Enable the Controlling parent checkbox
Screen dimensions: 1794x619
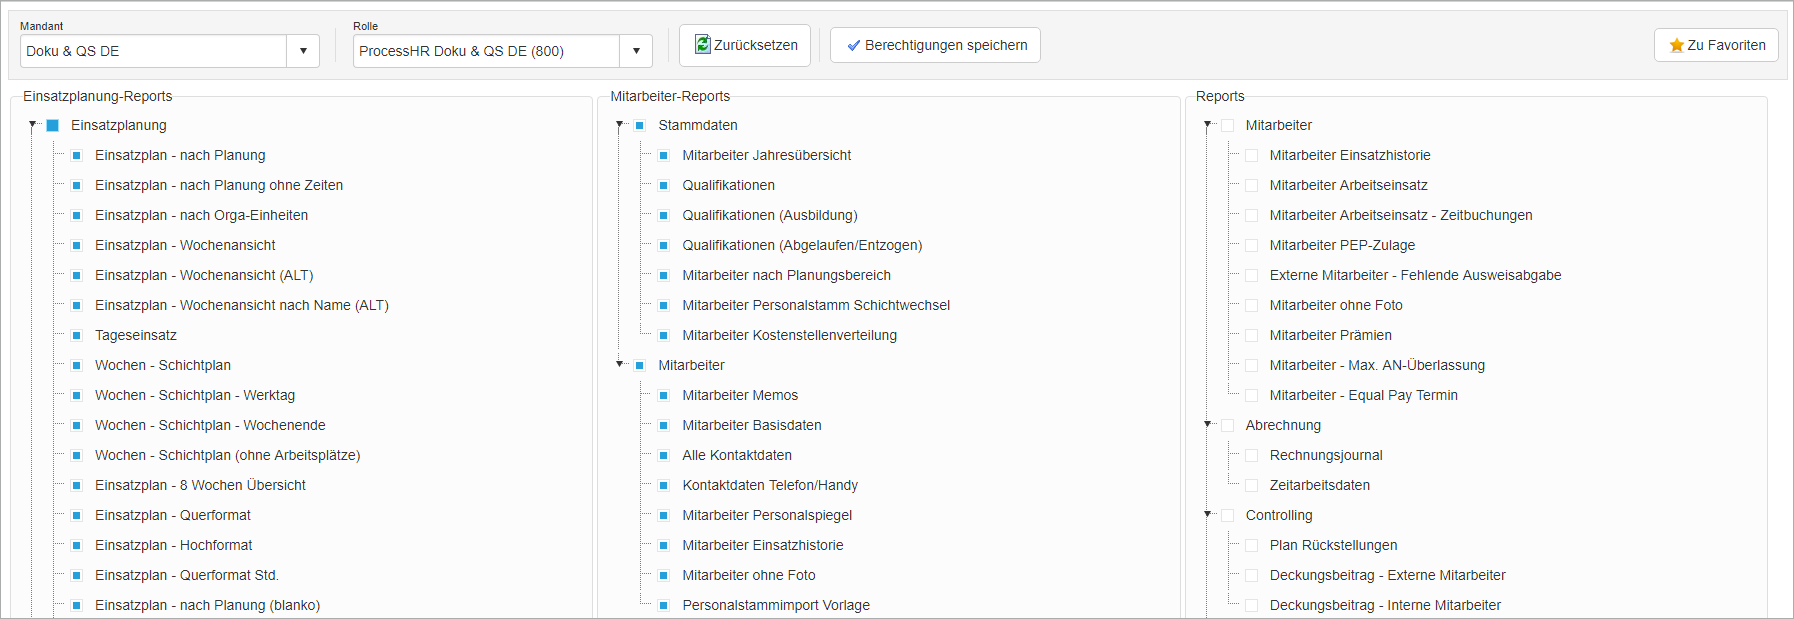click(x=1227, y=515)
